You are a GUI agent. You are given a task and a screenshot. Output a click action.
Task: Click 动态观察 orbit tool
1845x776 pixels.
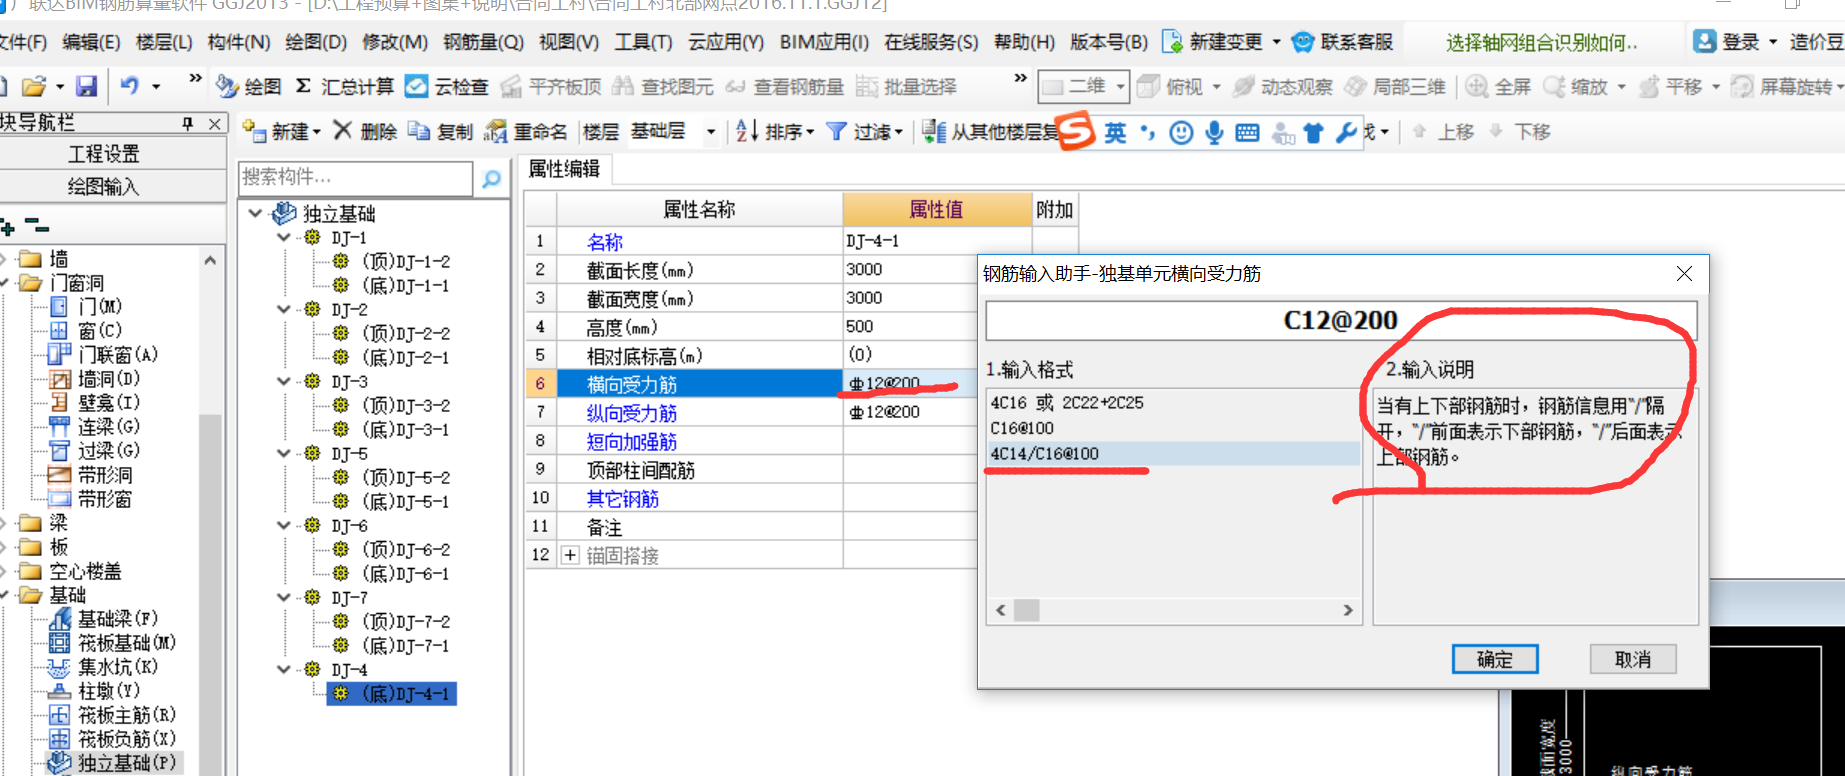pyautogui.click(x=1283, y=87)
